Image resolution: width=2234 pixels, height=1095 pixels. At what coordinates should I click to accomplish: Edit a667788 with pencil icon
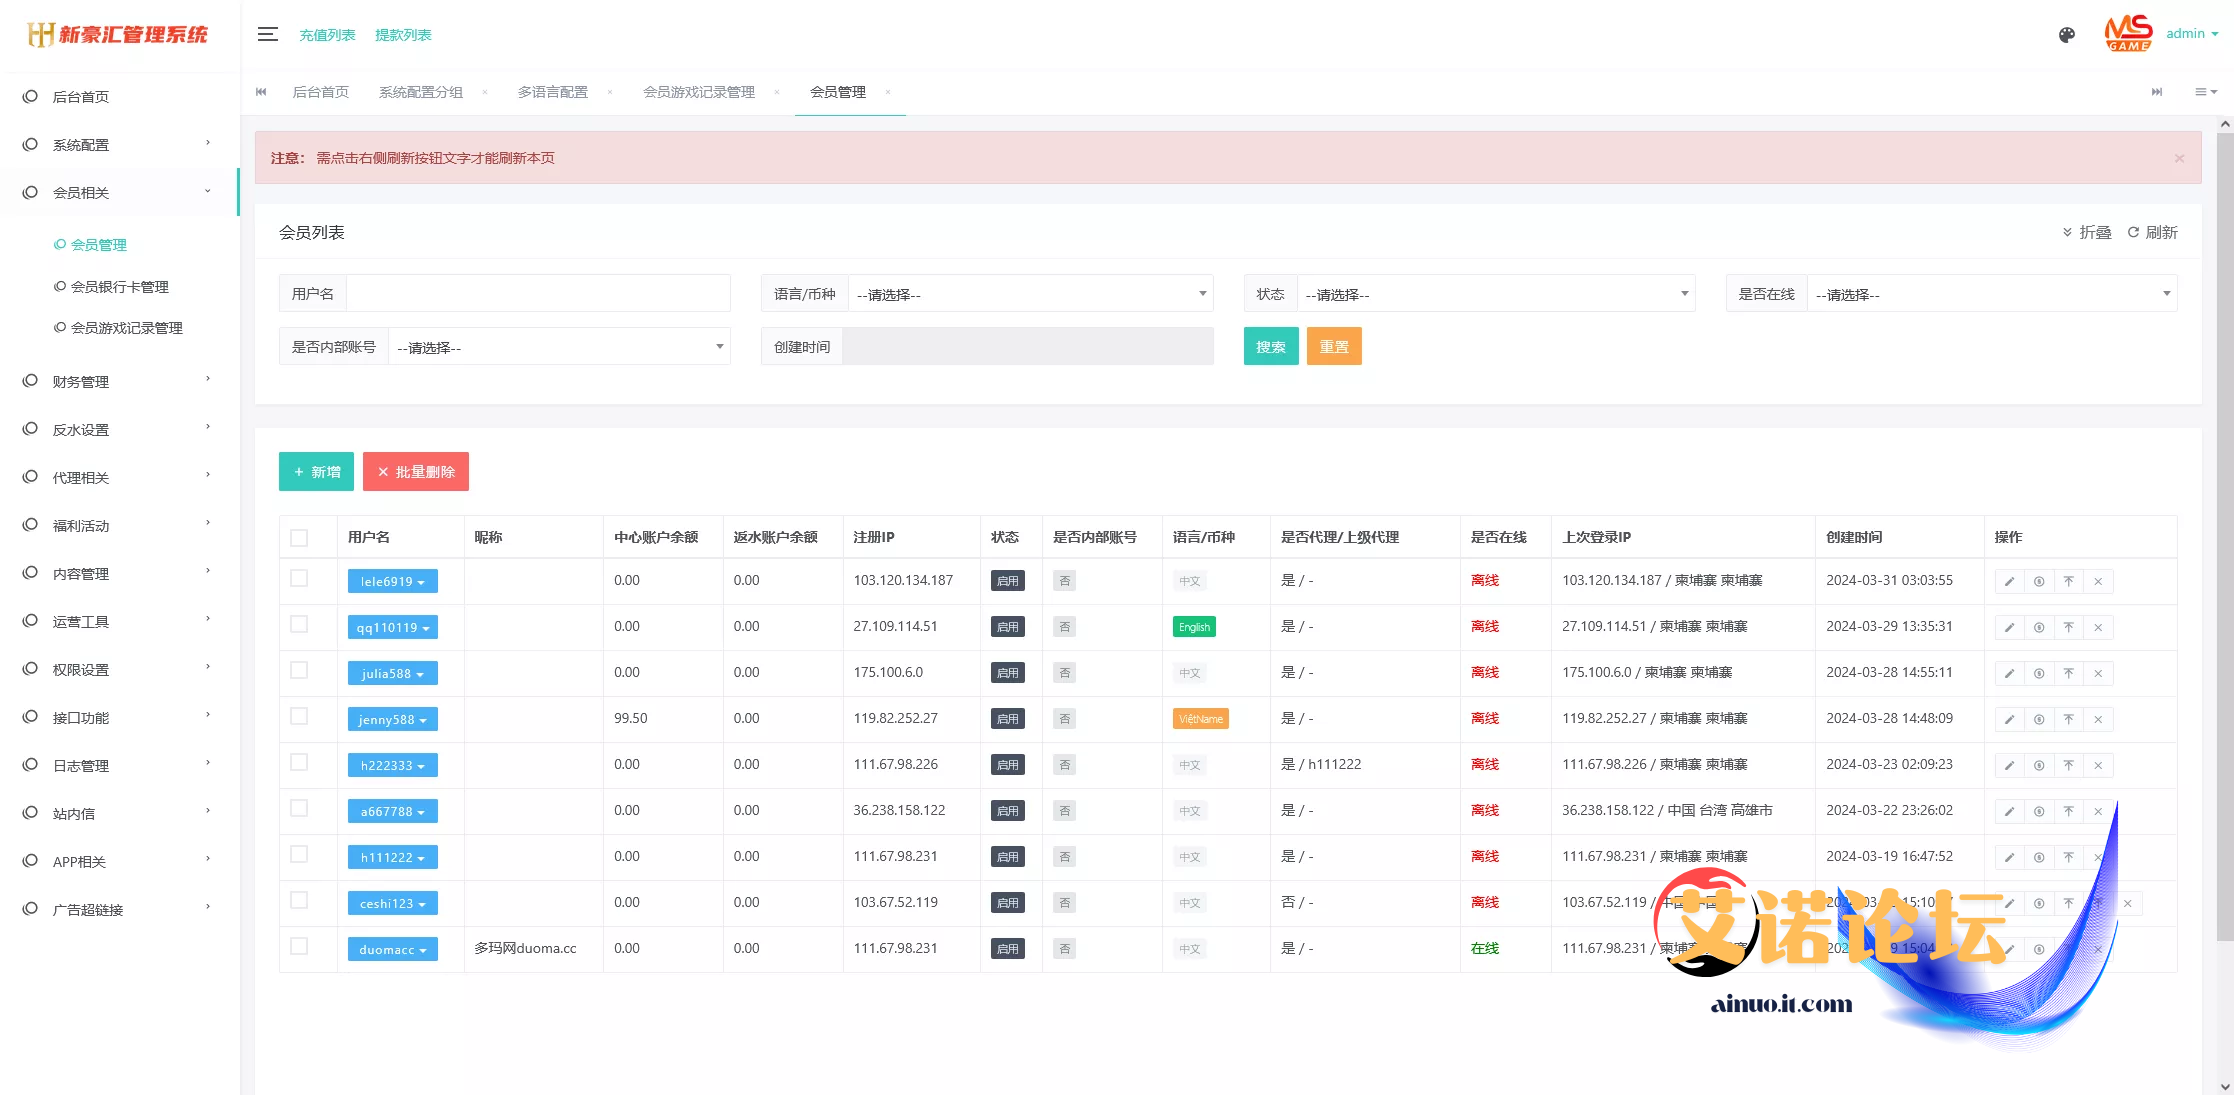pyautogui.click(x=2009, y=811)
